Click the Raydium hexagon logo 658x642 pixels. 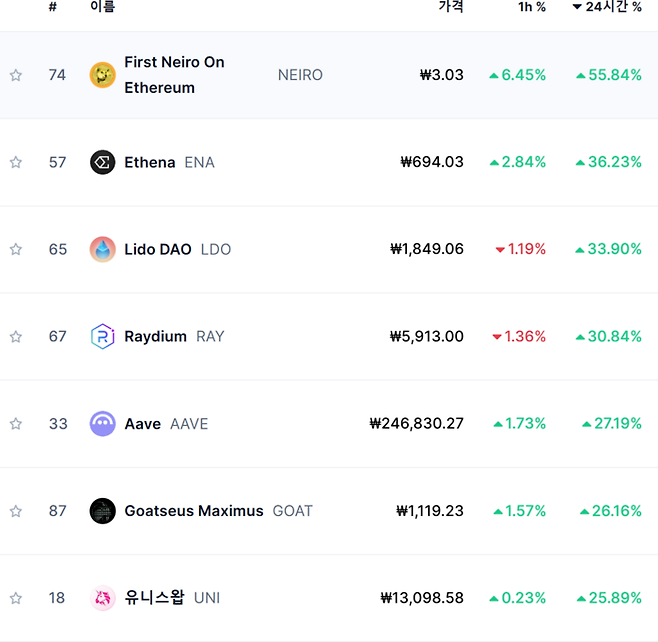coord(102,337)
